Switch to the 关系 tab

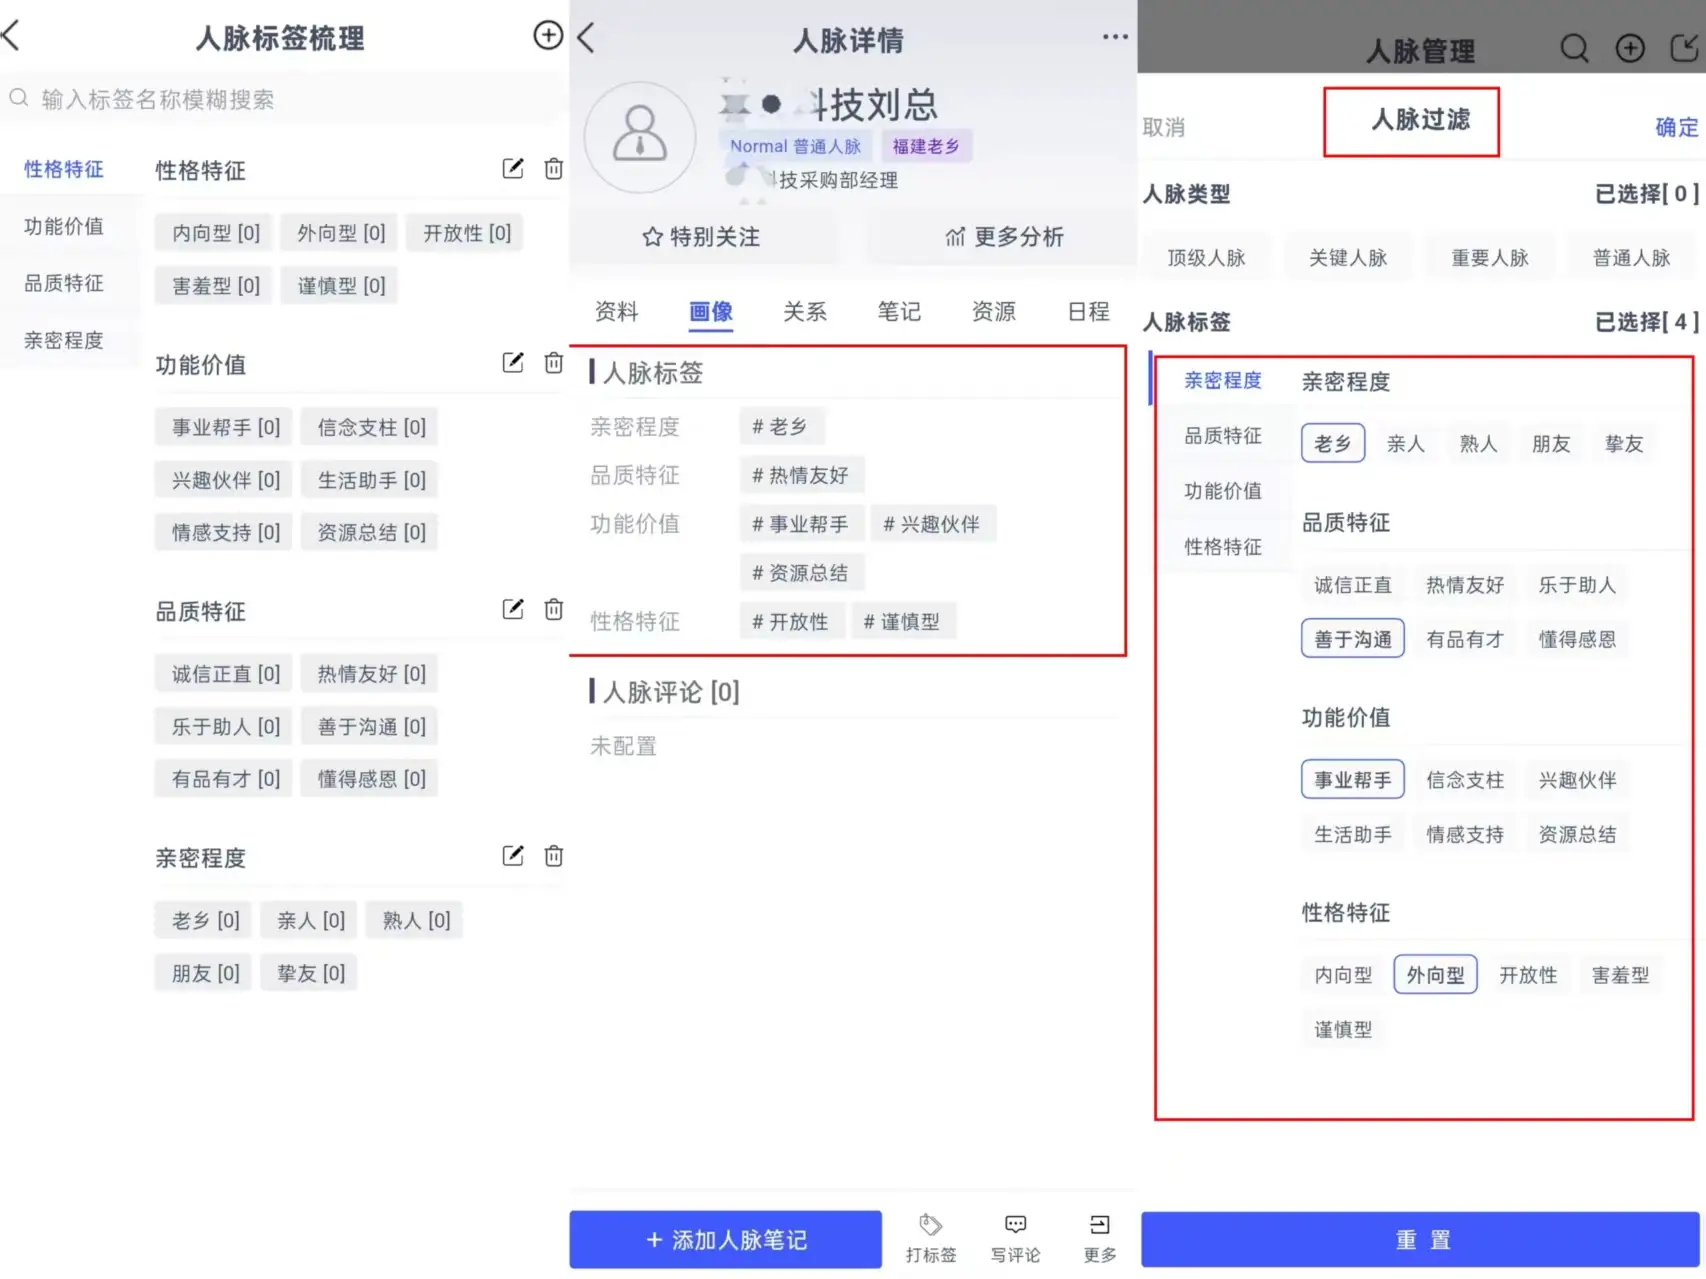tap(805, 311)
